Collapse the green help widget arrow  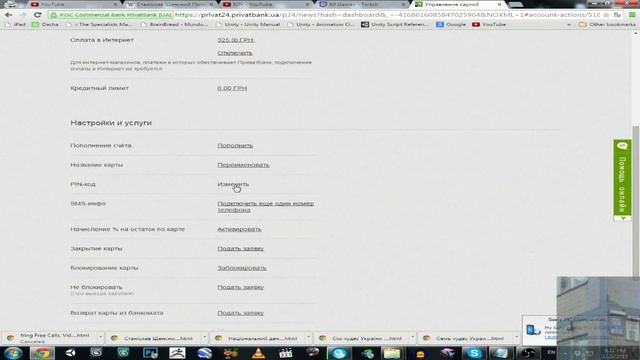pos(622,218)
